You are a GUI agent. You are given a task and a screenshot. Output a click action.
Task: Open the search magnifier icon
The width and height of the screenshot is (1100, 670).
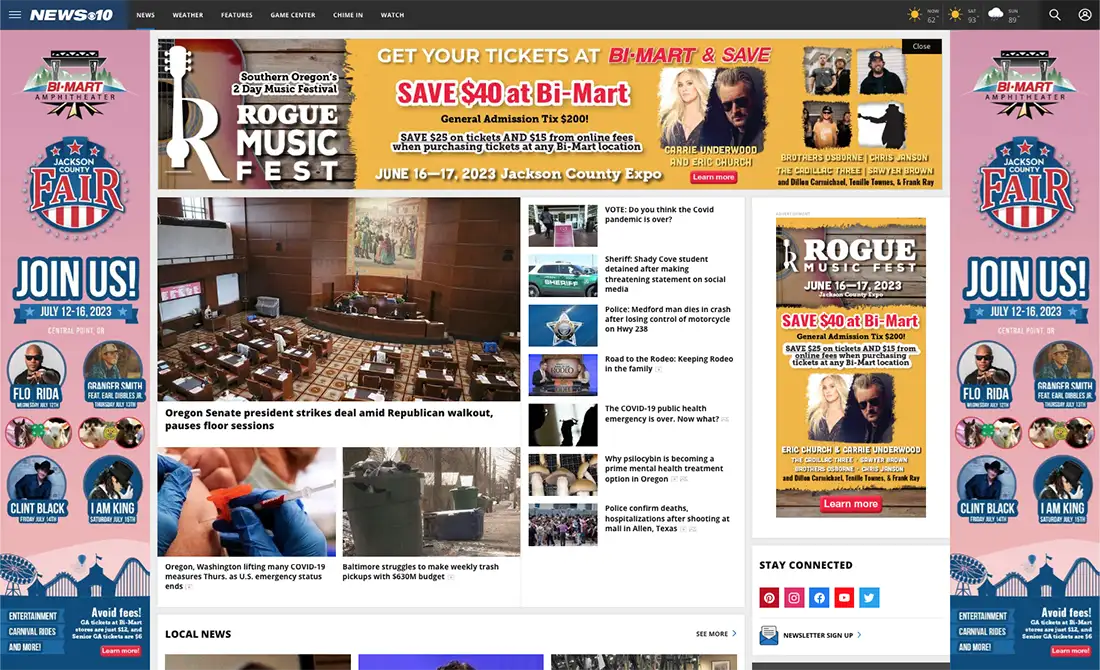(1054, 15)
